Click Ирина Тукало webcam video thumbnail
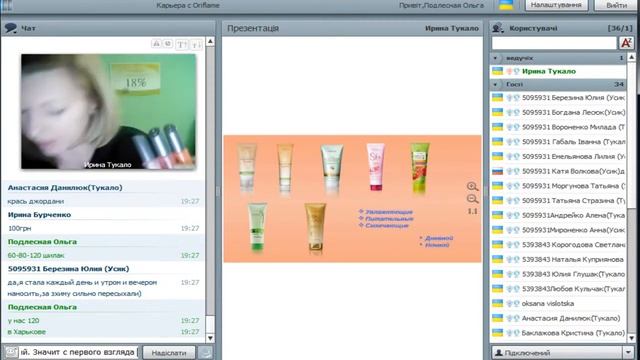 tap(109, 111)
